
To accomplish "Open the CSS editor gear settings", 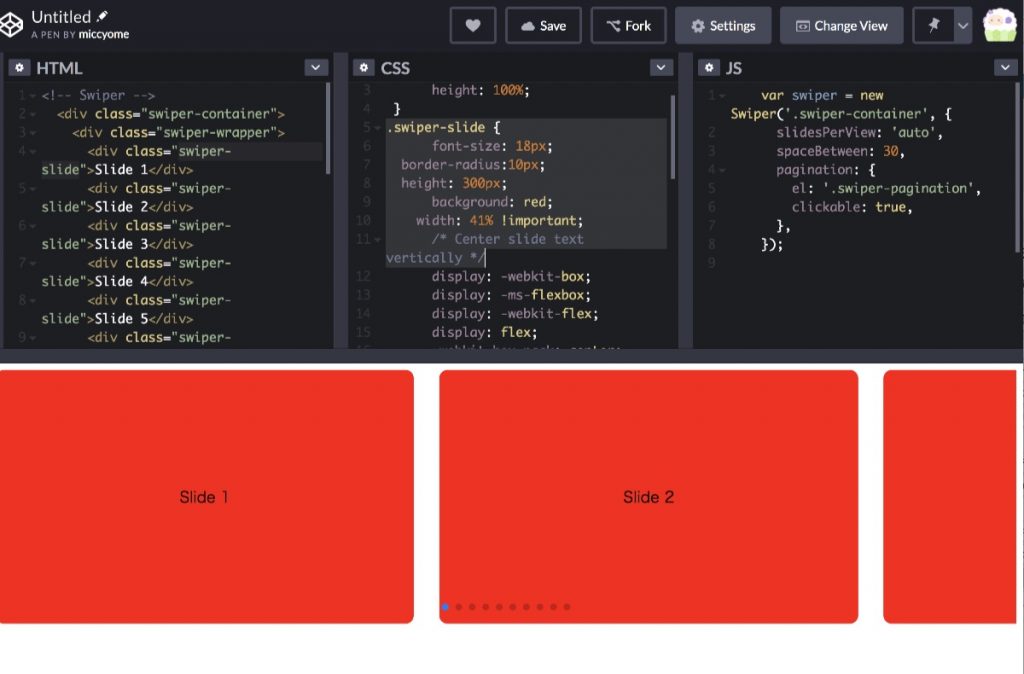I will pyautogui.click(x=364, y=68).
